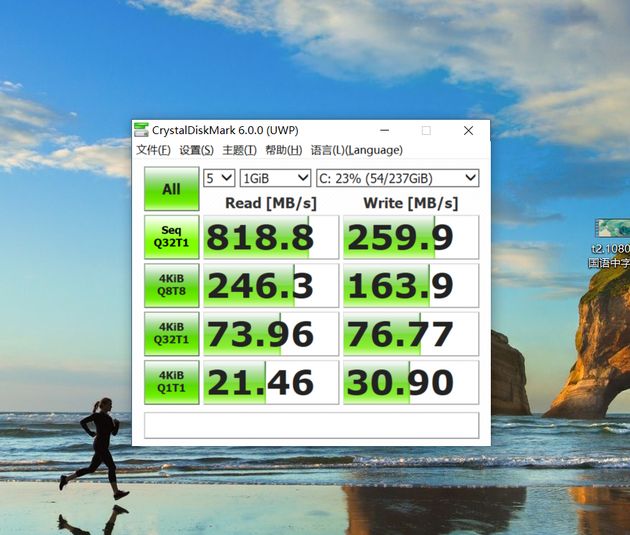Open the drive selector showing C: 23%
The height and width of the screenshot is (535, 630).
(x=396, y=178)
